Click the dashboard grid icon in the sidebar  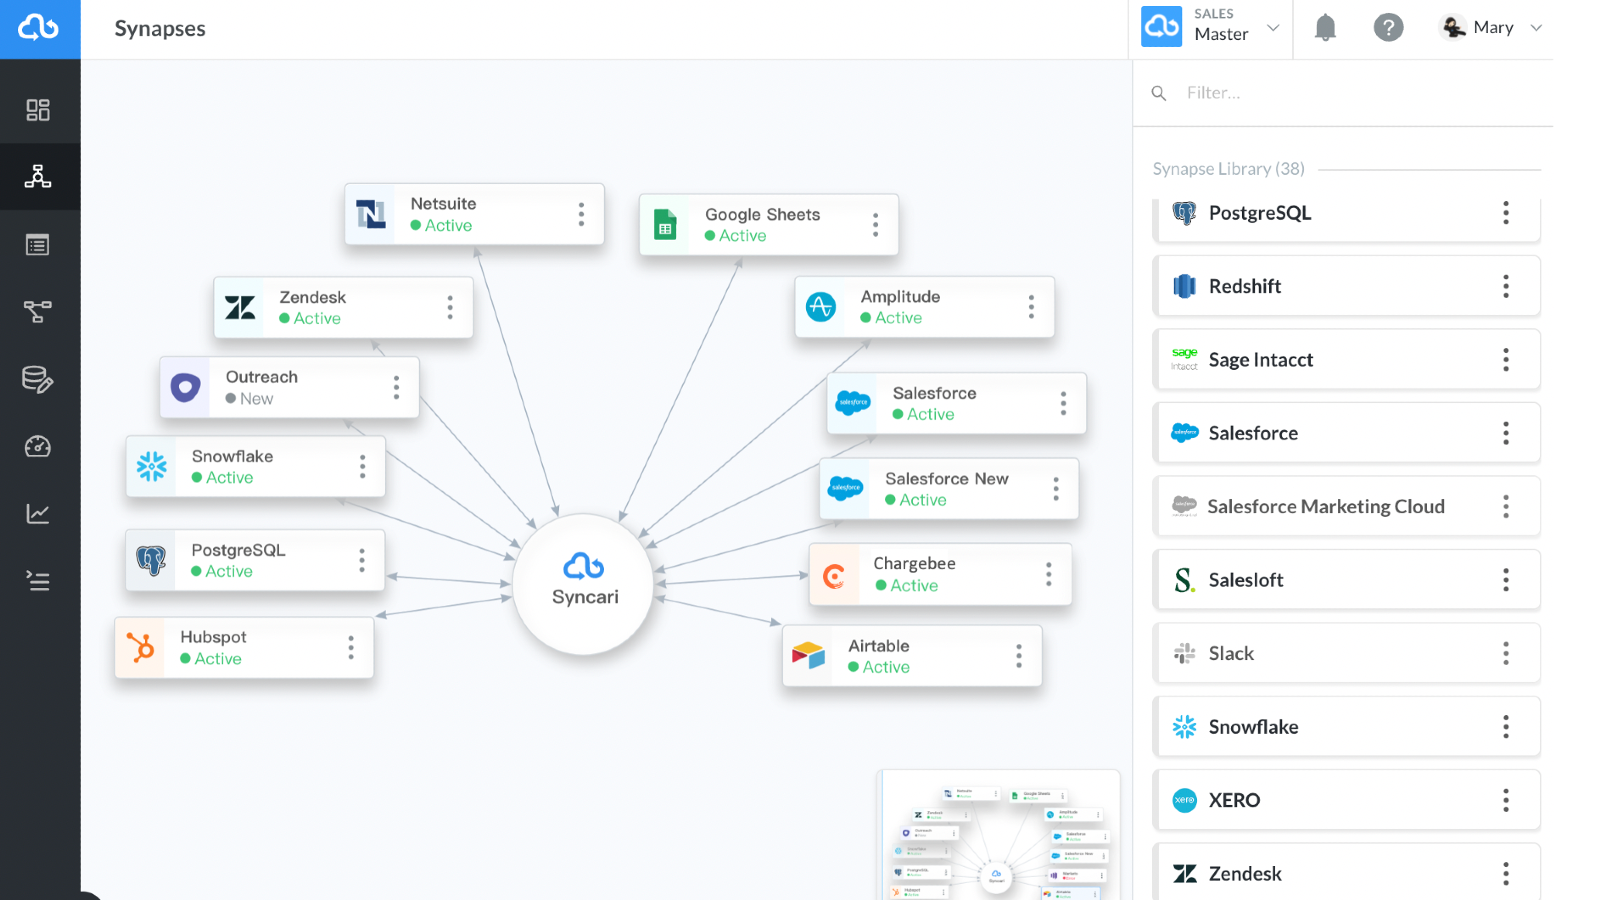[38, 110]
